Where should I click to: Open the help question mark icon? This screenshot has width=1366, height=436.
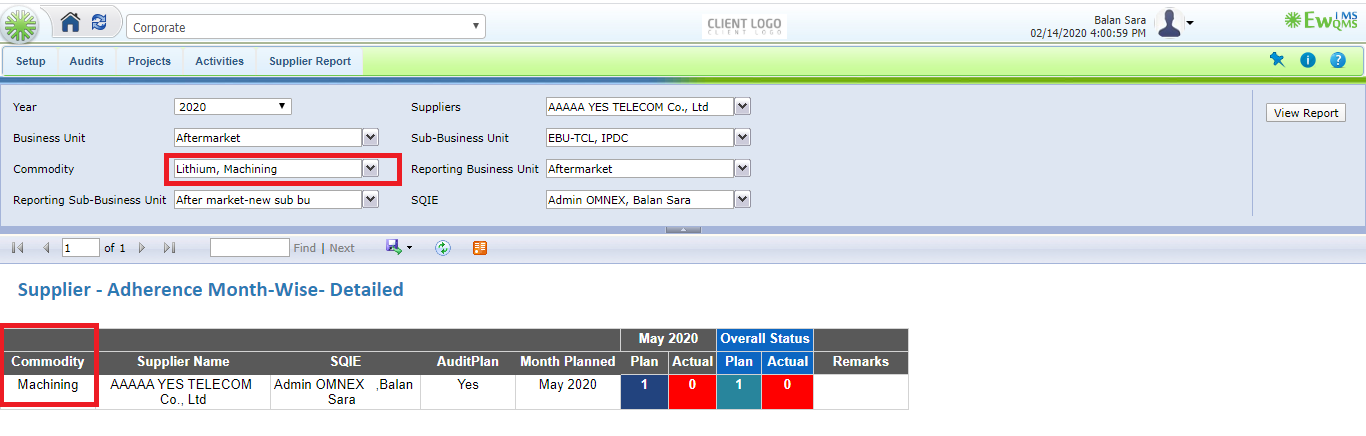tap(1337, 60)
